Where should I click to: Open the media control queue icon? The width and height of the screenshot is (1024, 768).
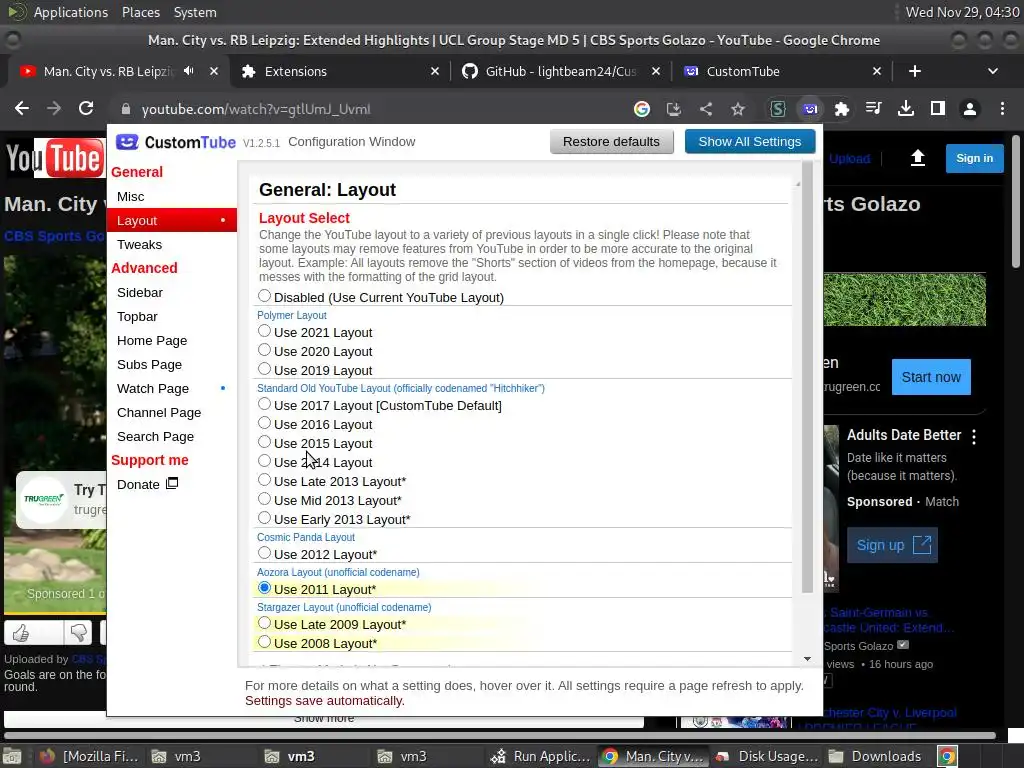click(873, 108)
